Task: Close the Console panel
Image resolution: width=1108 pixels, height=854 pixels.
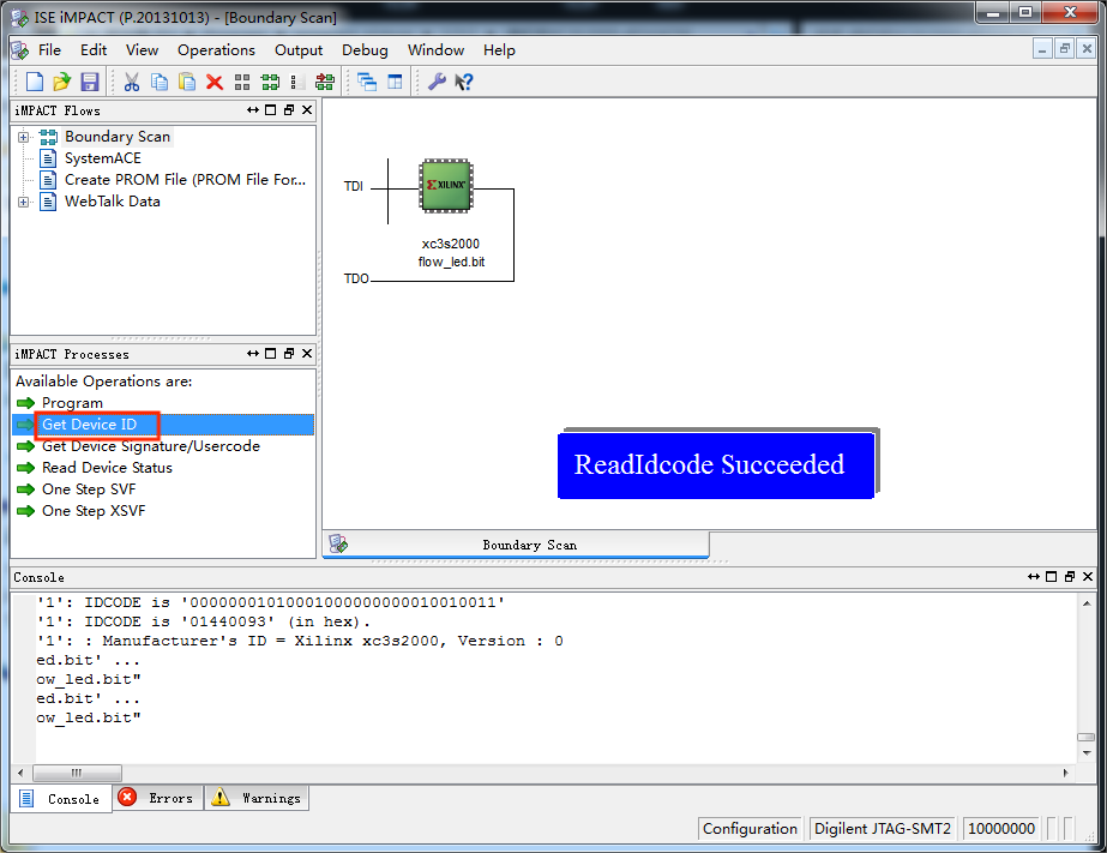Action: [x=1088, y=576]
